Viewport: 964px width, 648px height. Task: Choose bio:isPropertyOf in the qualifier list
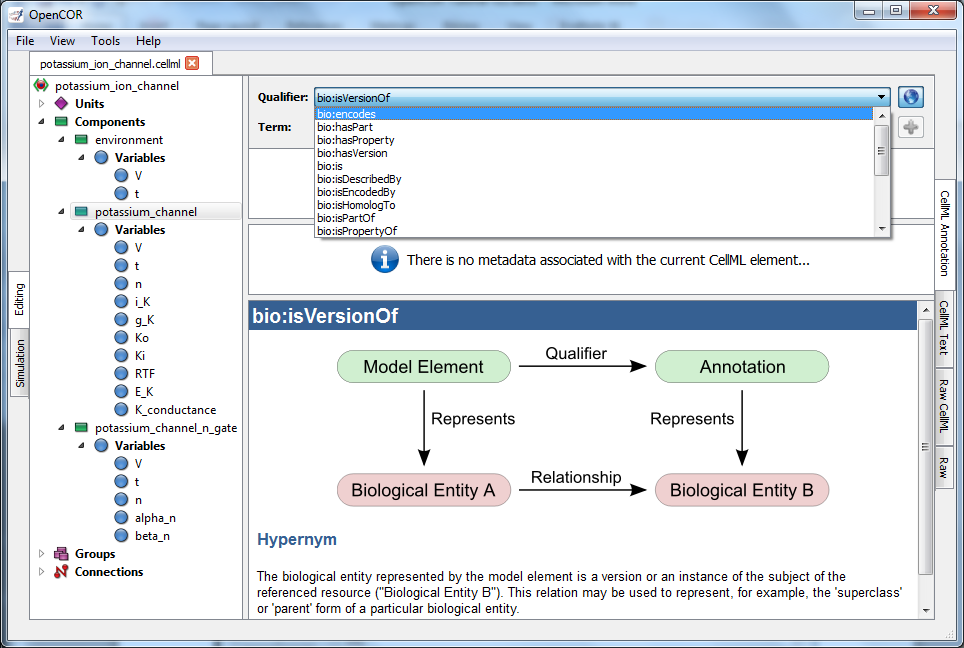(x=593, y=230)
